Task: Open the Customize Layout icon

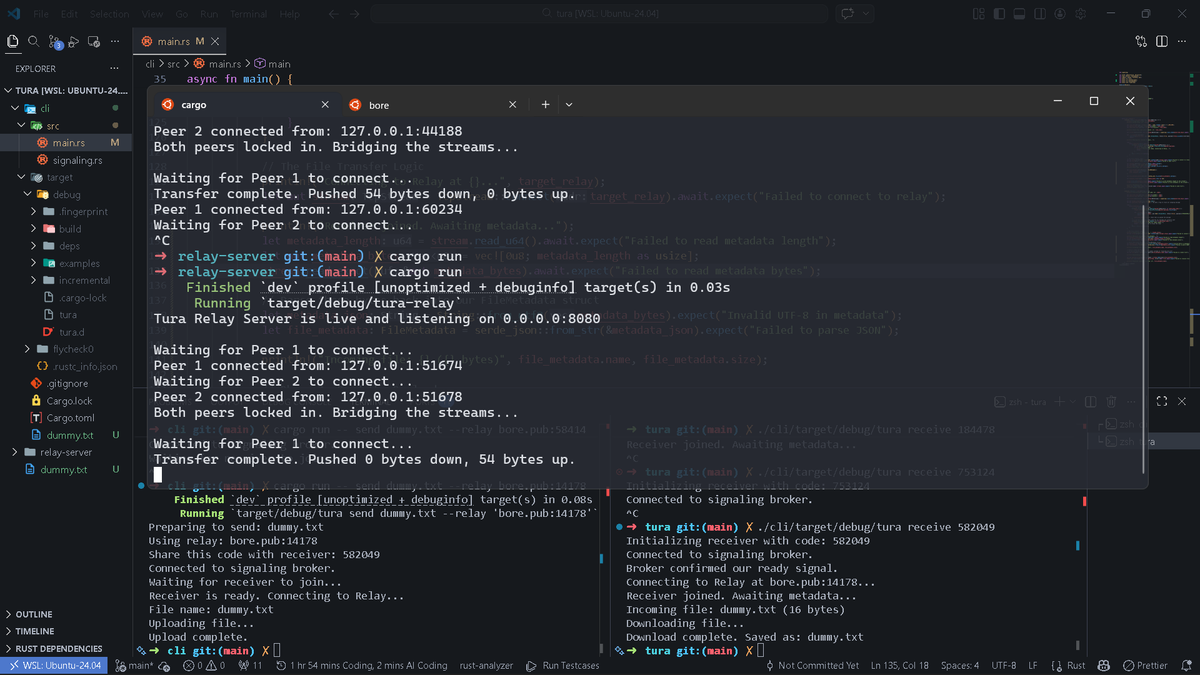Action: tap(979, 14)
